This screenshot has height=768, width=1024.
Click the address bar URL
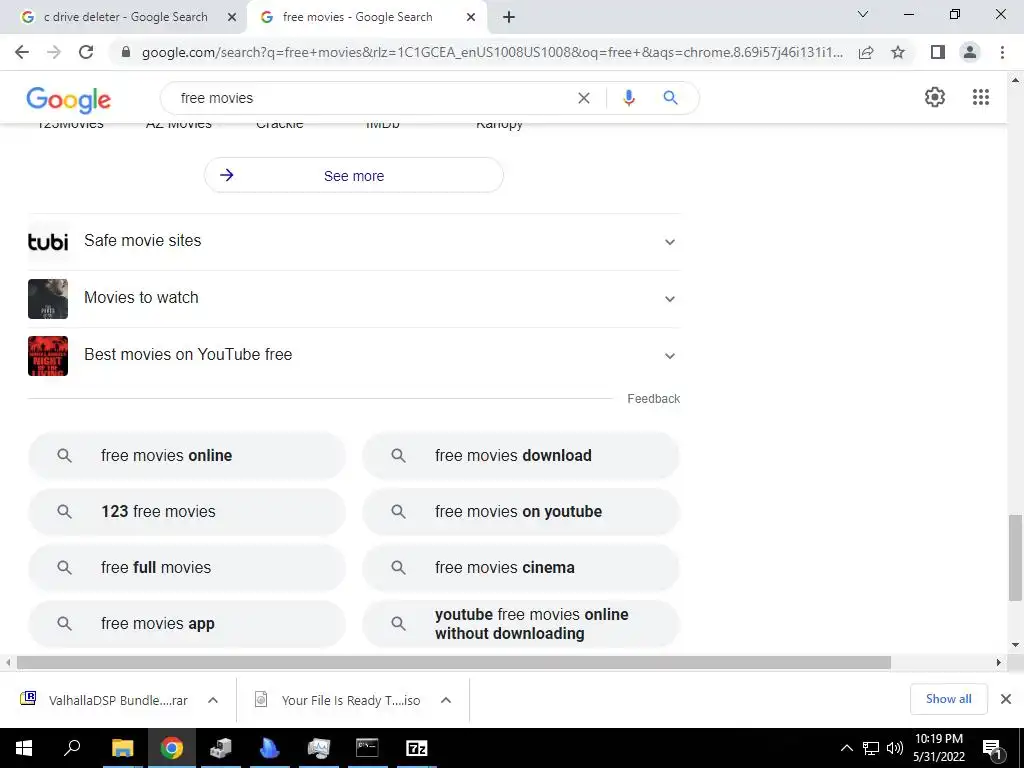click(x=492, y=52)
